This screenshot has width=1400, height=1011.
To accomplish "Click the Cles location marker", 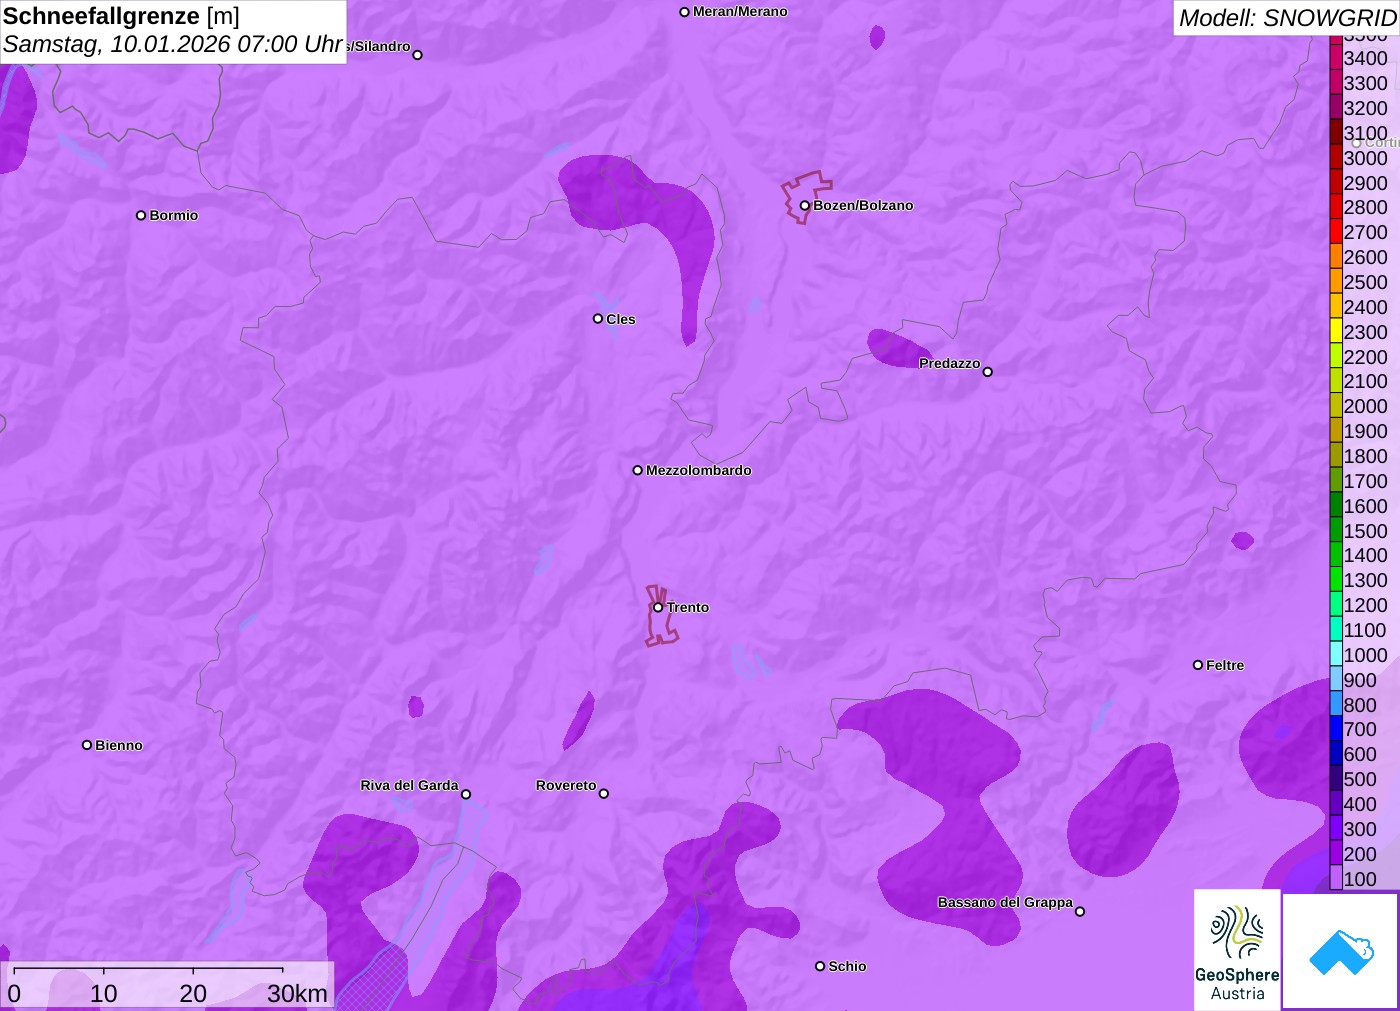I will point(598,319).
